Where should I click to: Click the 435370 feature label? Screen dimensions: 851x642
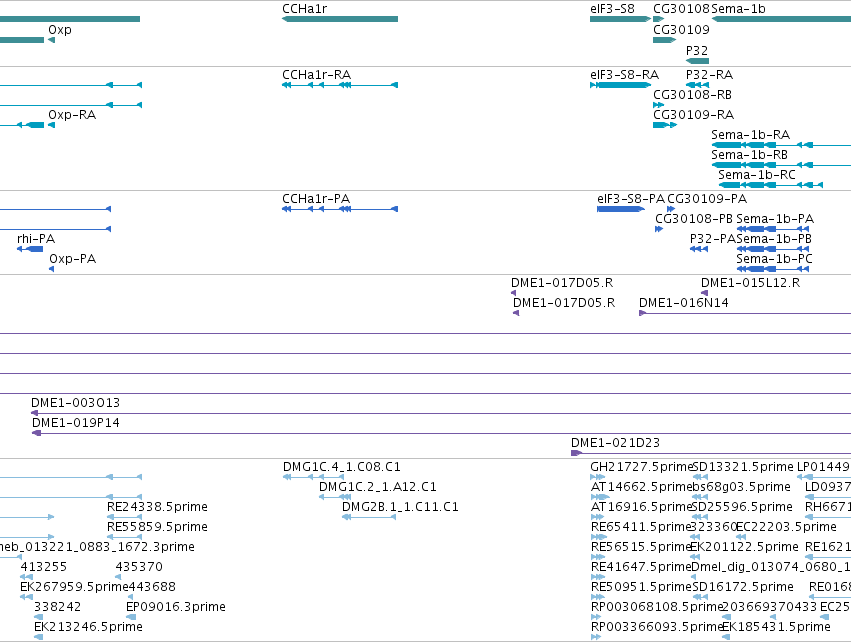(139, 567)
